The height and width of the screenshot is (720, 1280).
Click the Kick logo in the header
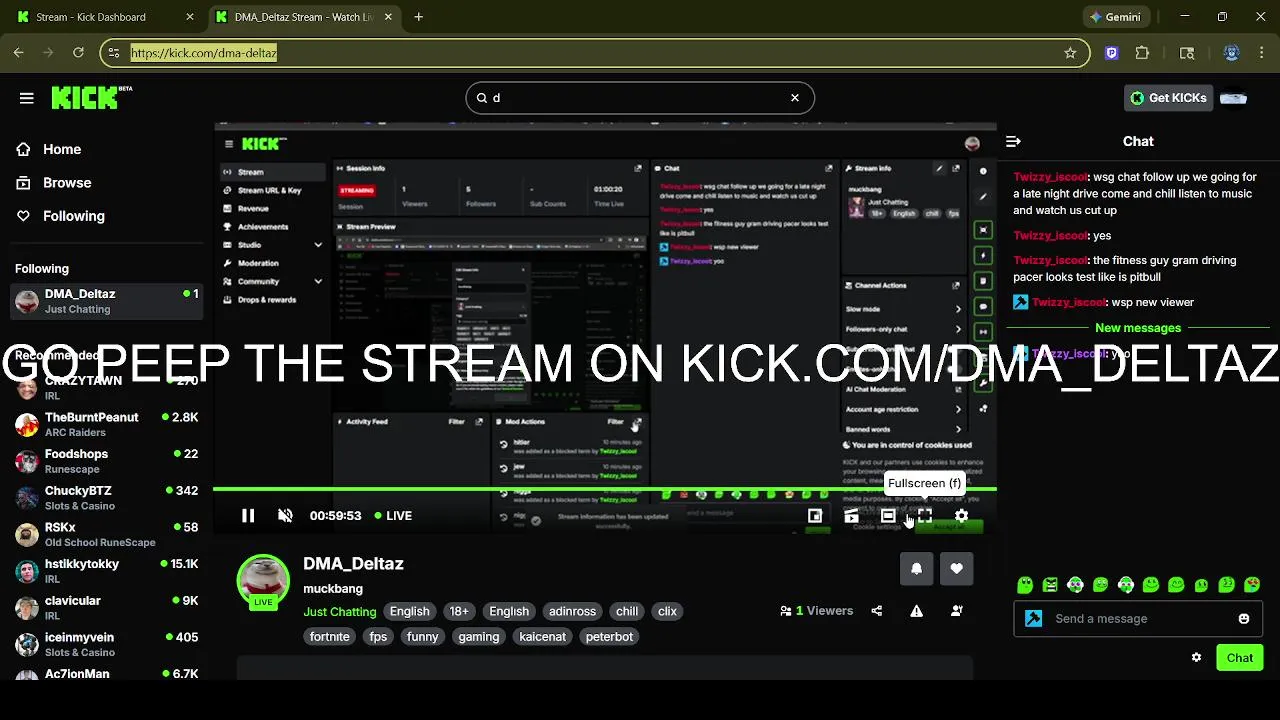click(x=91, y=97)
